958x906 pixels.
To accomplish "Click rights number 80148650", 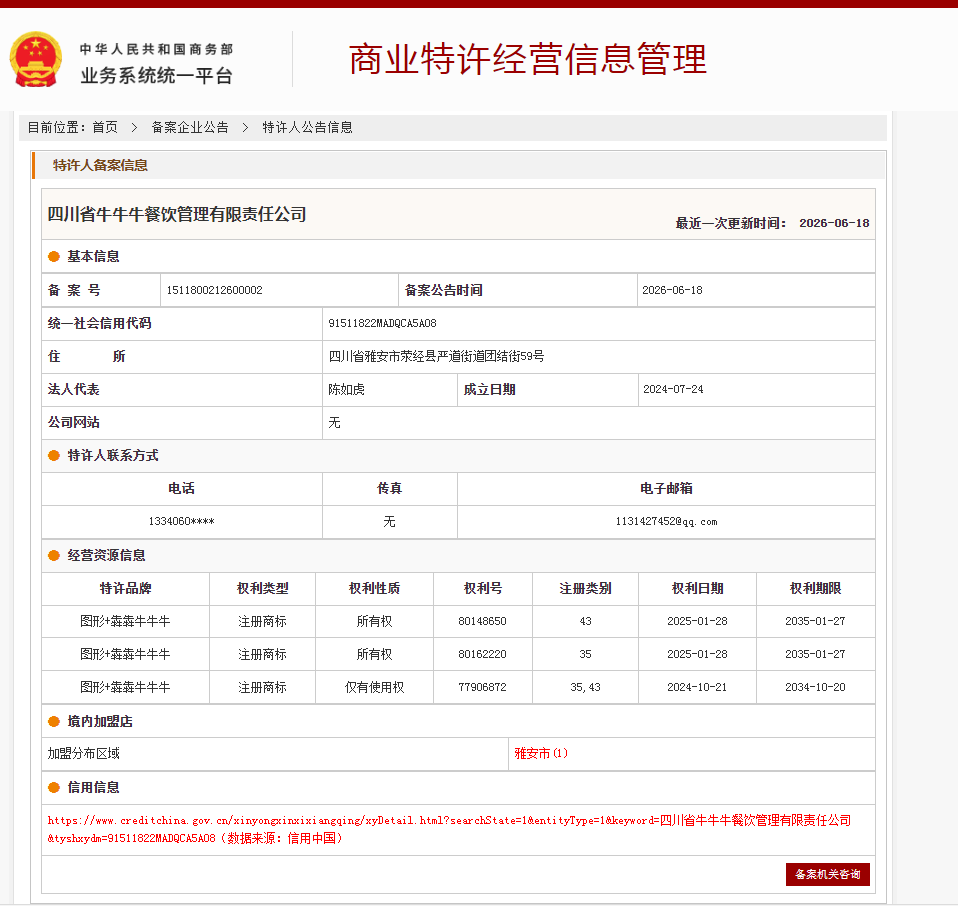I will point(482,621).
